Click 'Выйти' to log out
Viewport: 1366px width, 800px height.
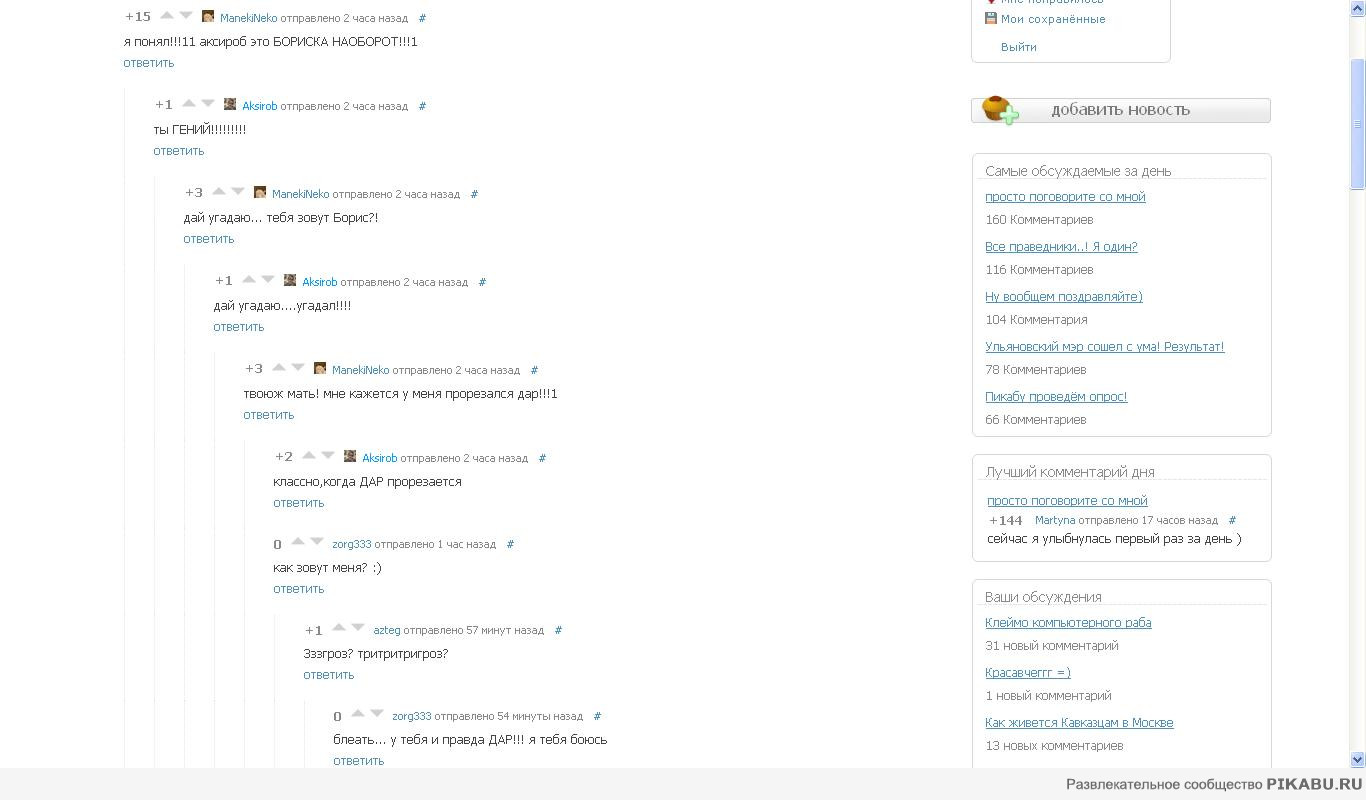coord(1019,47)
